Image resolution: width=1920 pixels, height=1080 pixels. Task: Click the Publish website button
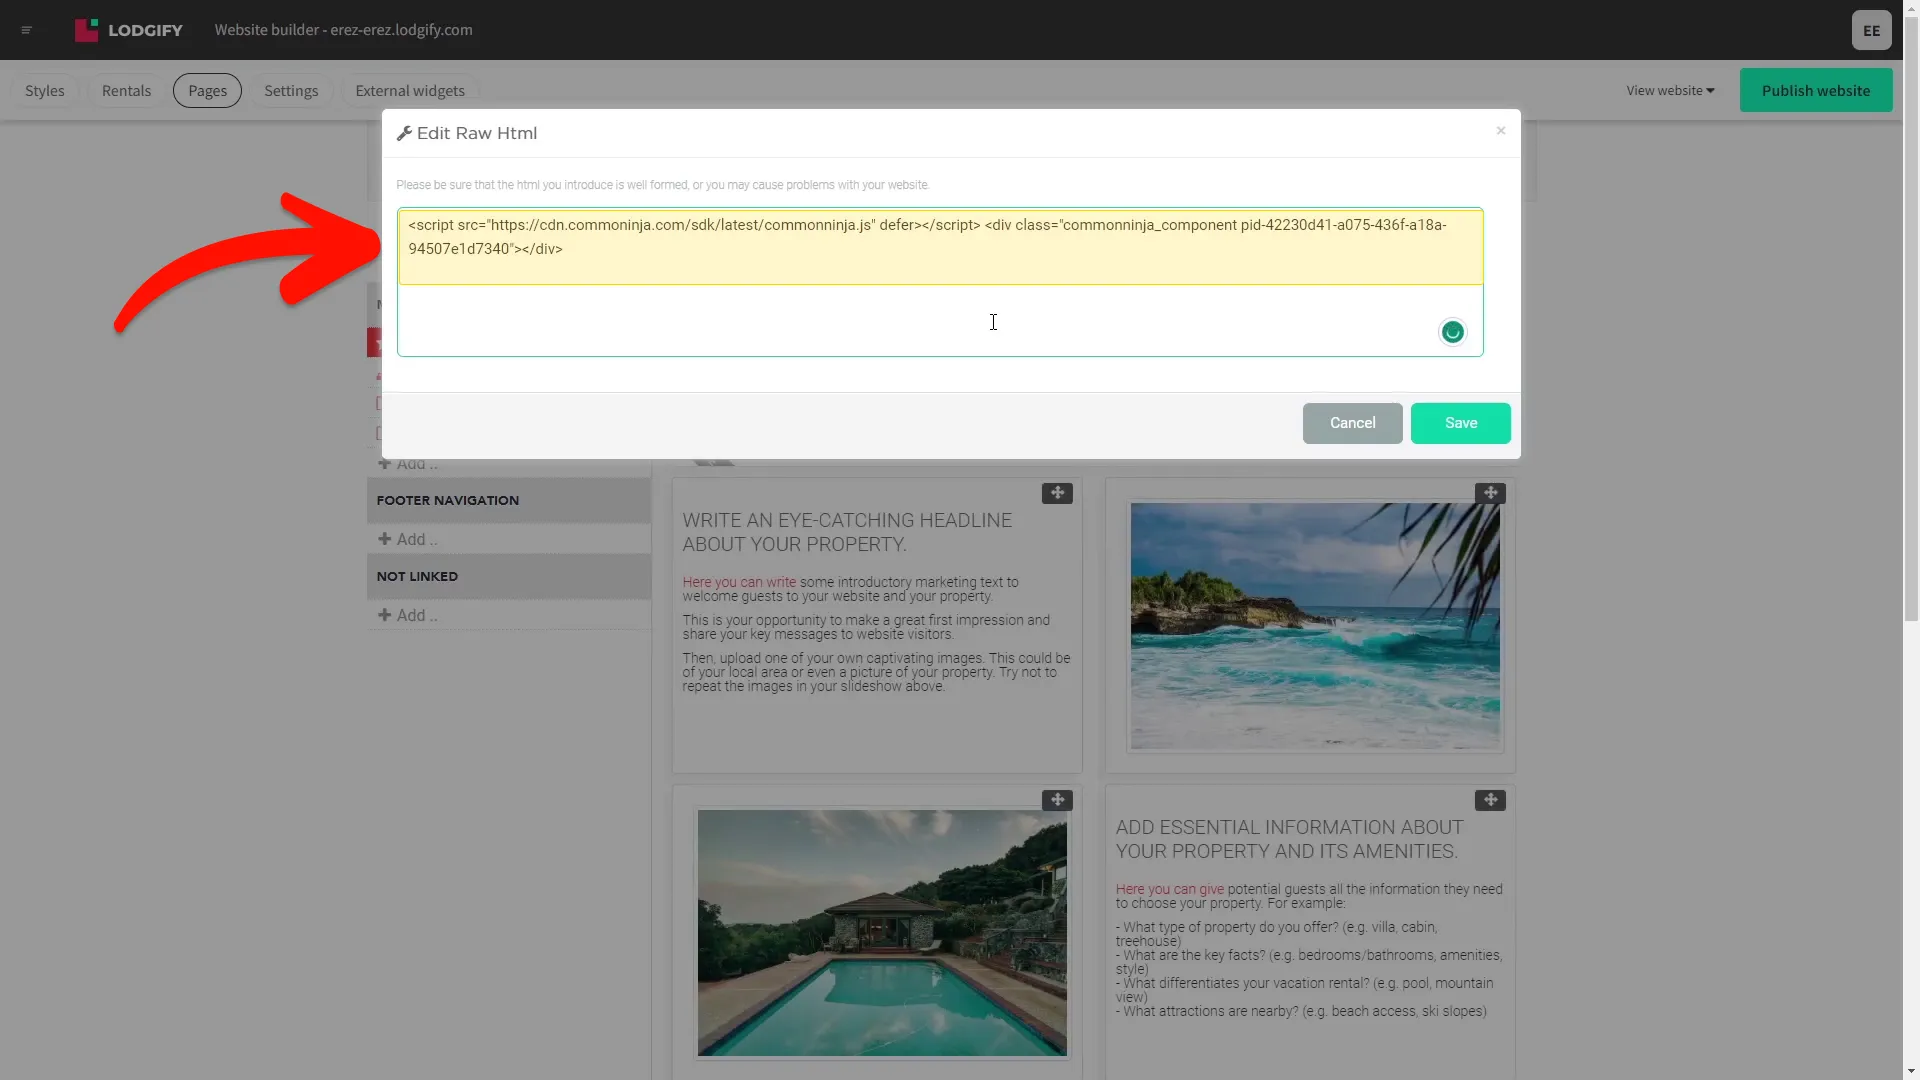[x=1816, y=90]
